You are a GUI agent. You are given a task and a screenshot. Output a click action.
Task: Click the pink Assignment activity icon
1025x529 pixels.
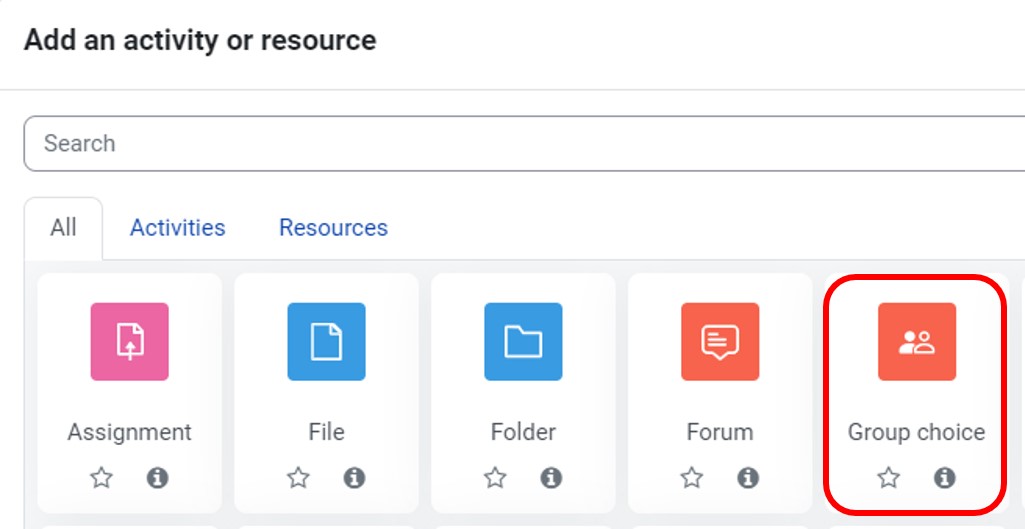click(x=129, y=342)
